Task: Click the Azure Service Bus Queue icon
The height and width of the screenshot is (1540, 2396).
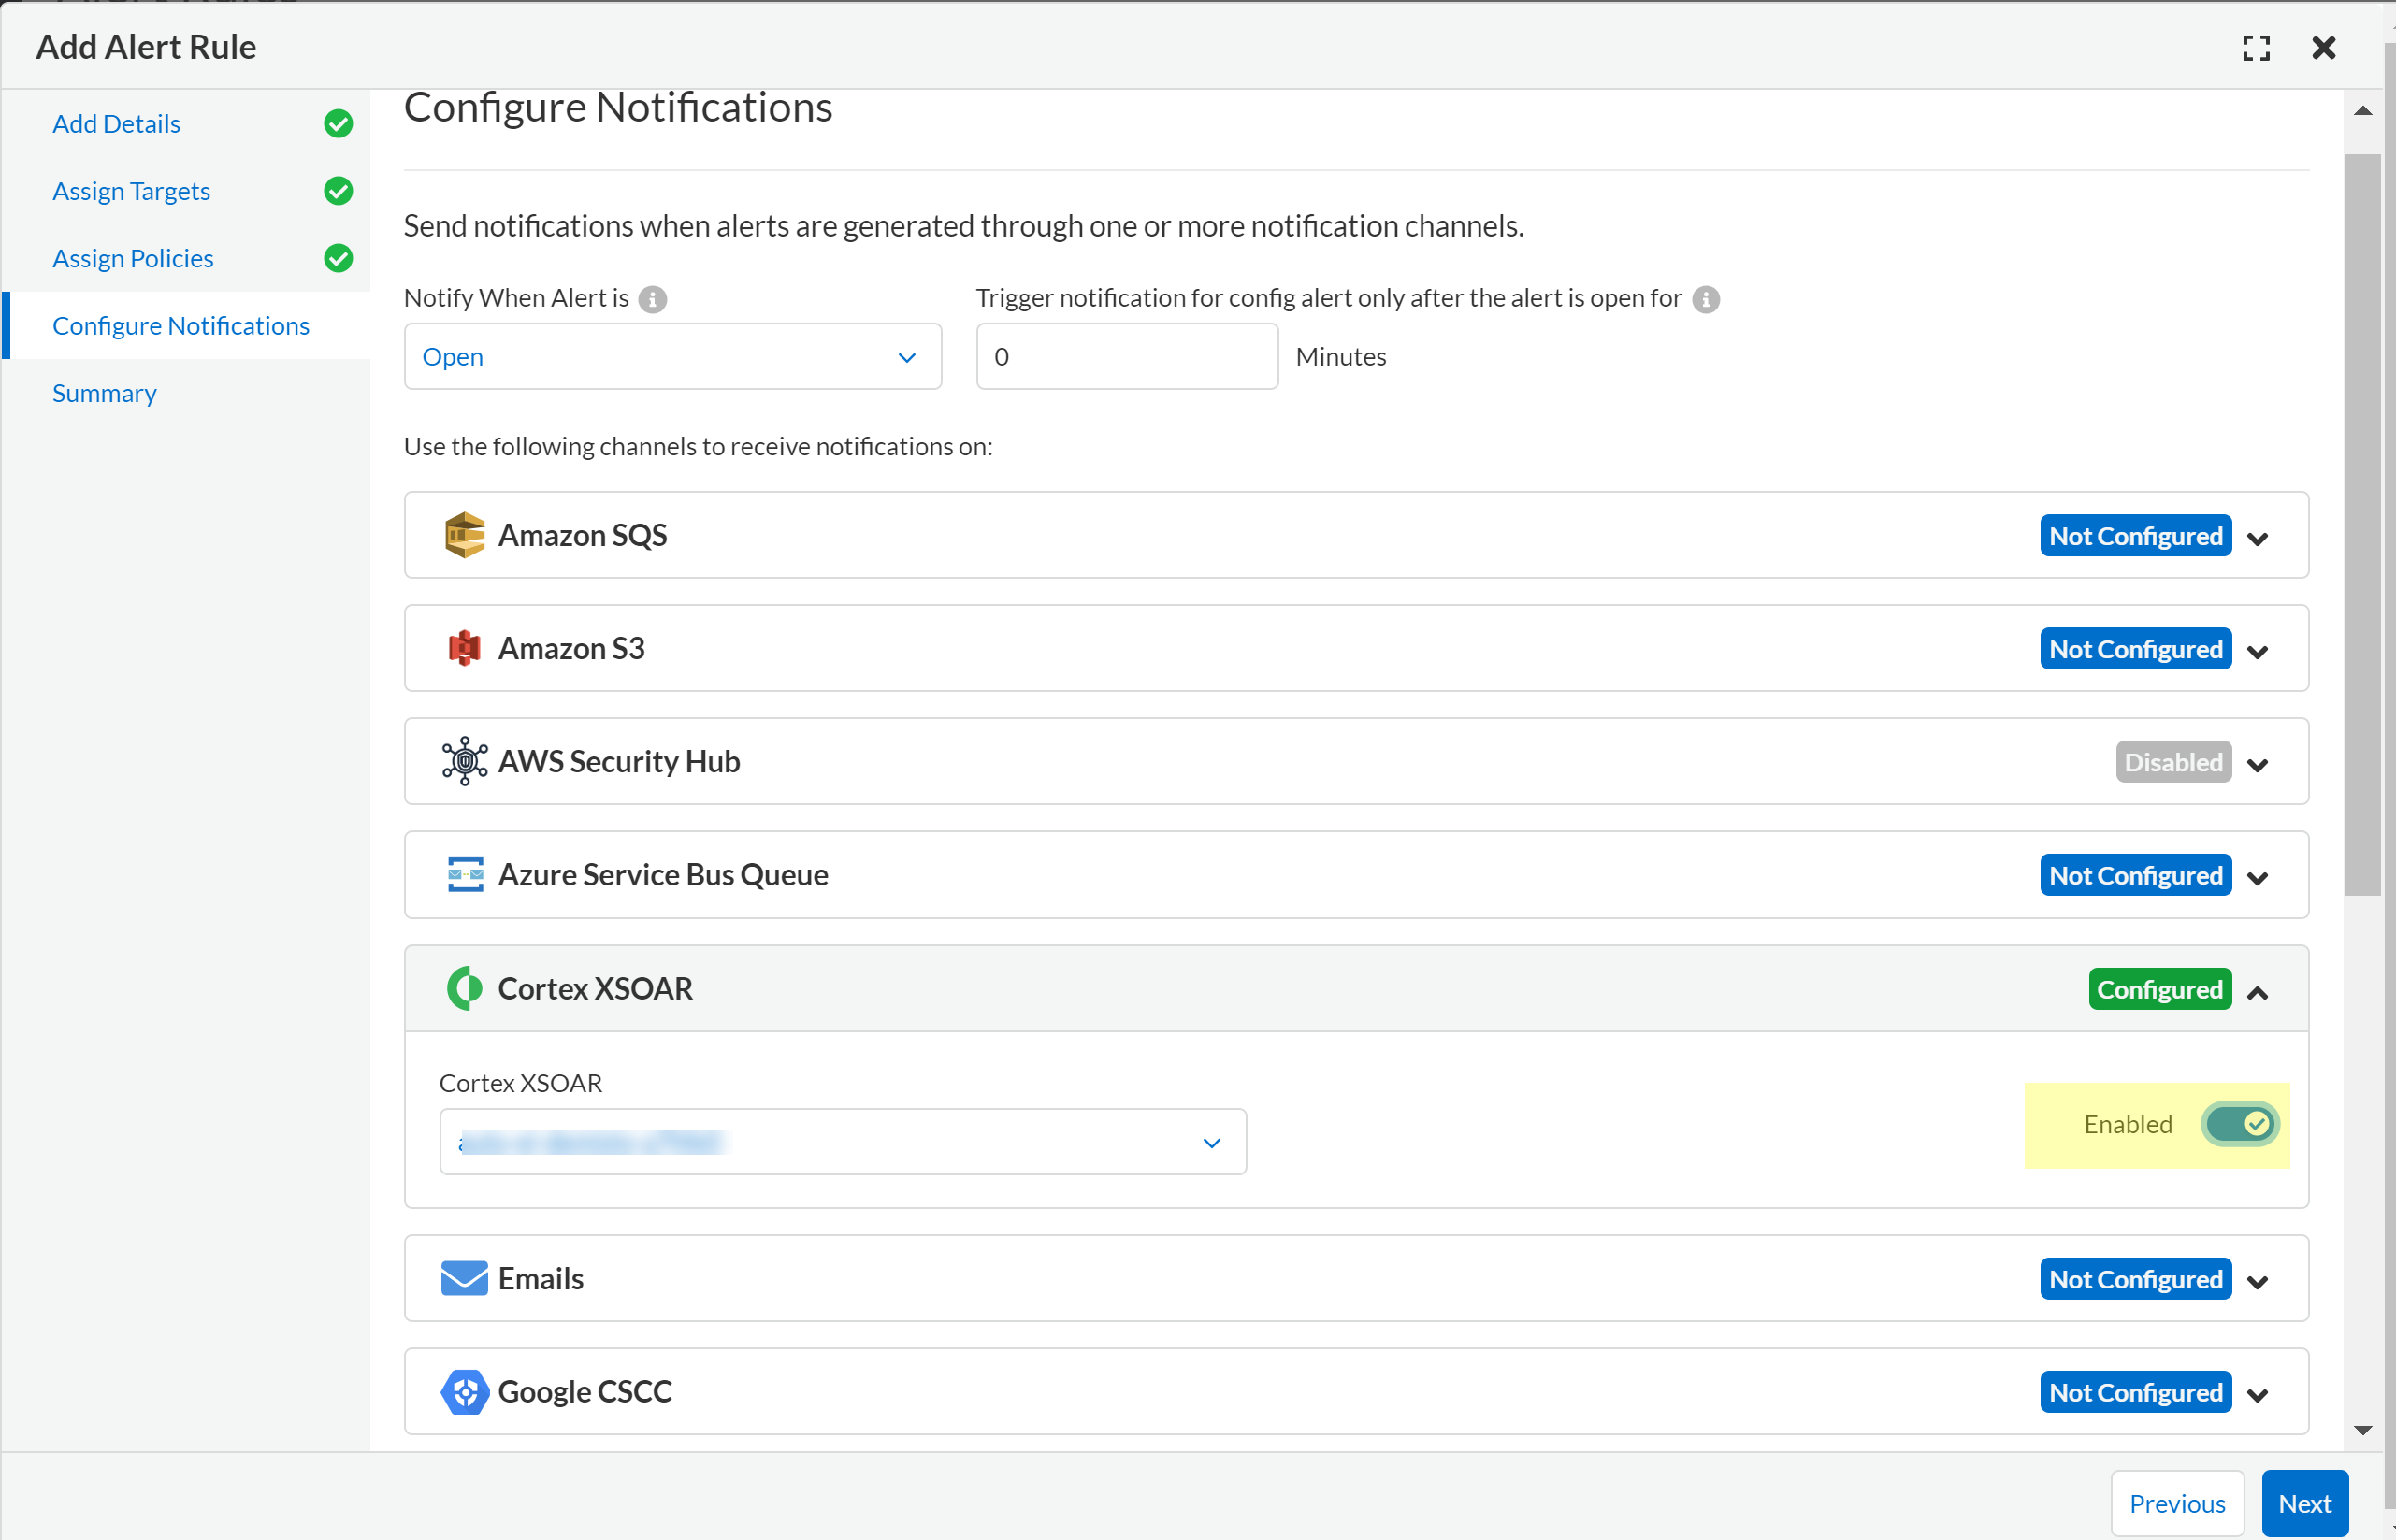Action: (x=465, y=875)
